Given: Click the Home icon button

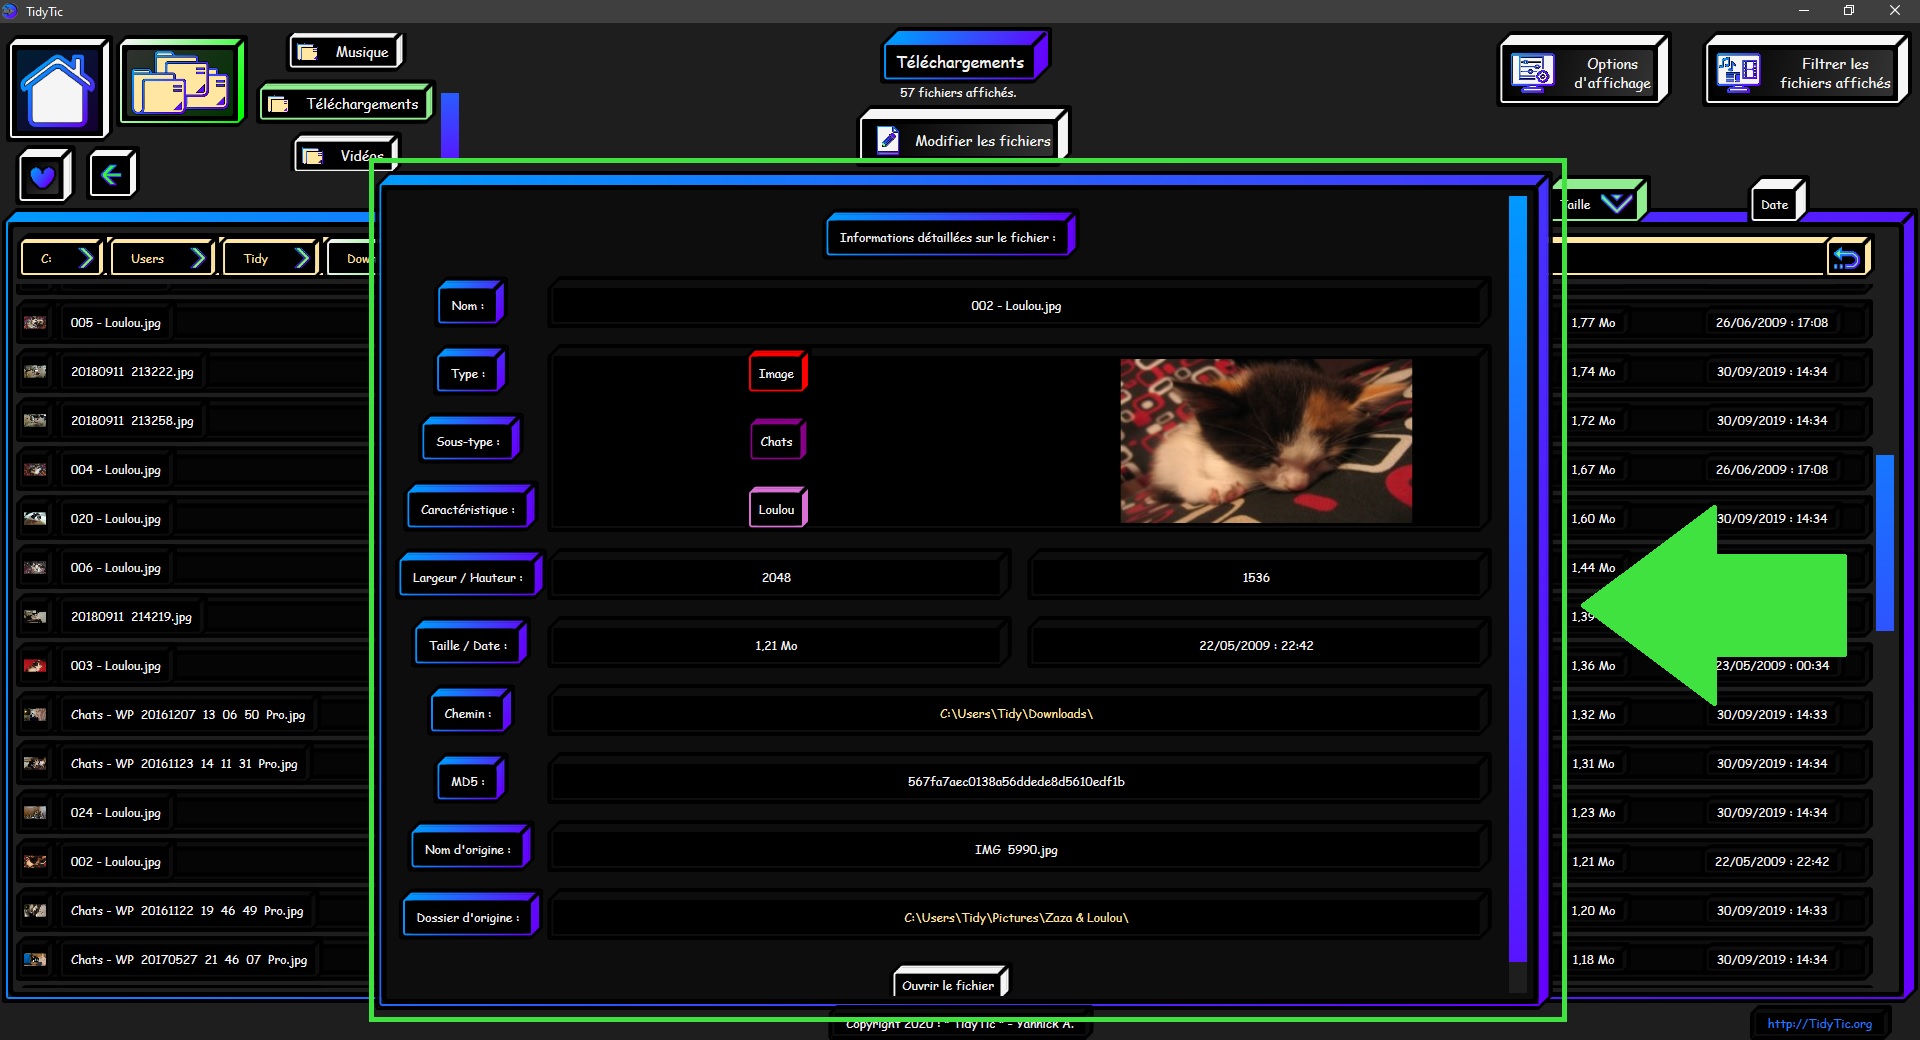Looking at the screenshot, I should click(58, 88).
